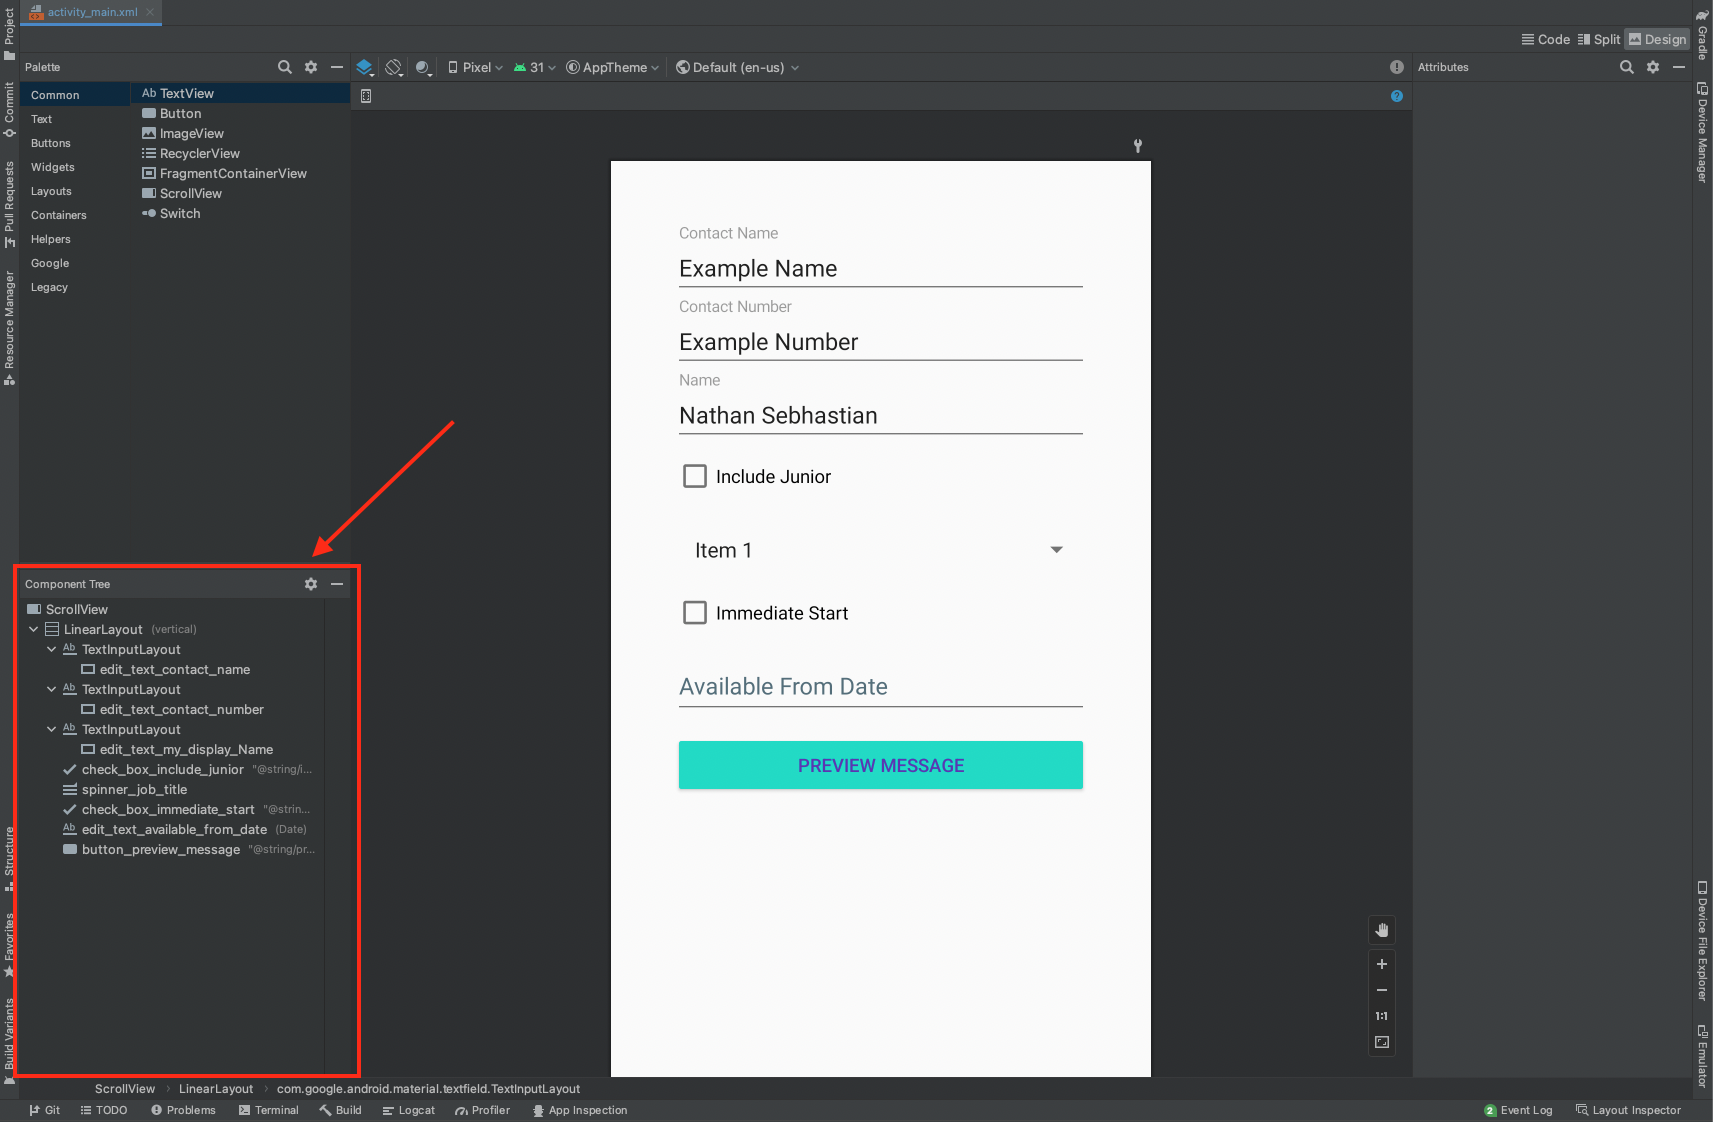Activate the pan hand tool
The image size is (1713, 1122).
[1382, 930]
